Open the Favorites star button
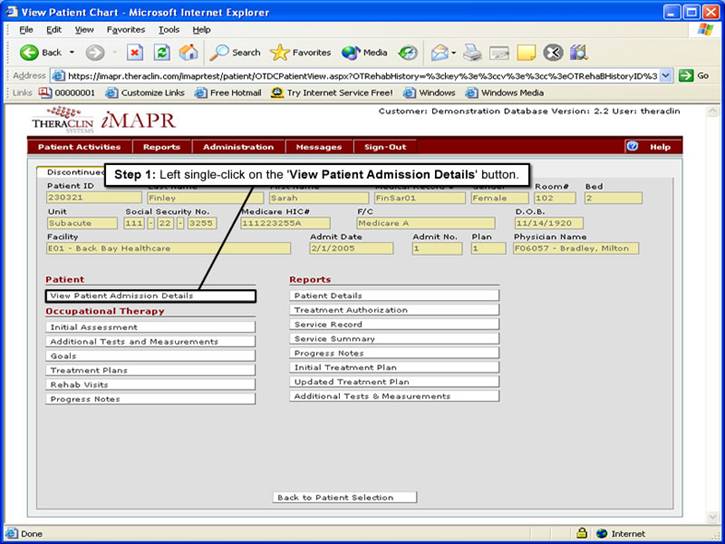Screen dimensions: 725x544 coord(301,52)
